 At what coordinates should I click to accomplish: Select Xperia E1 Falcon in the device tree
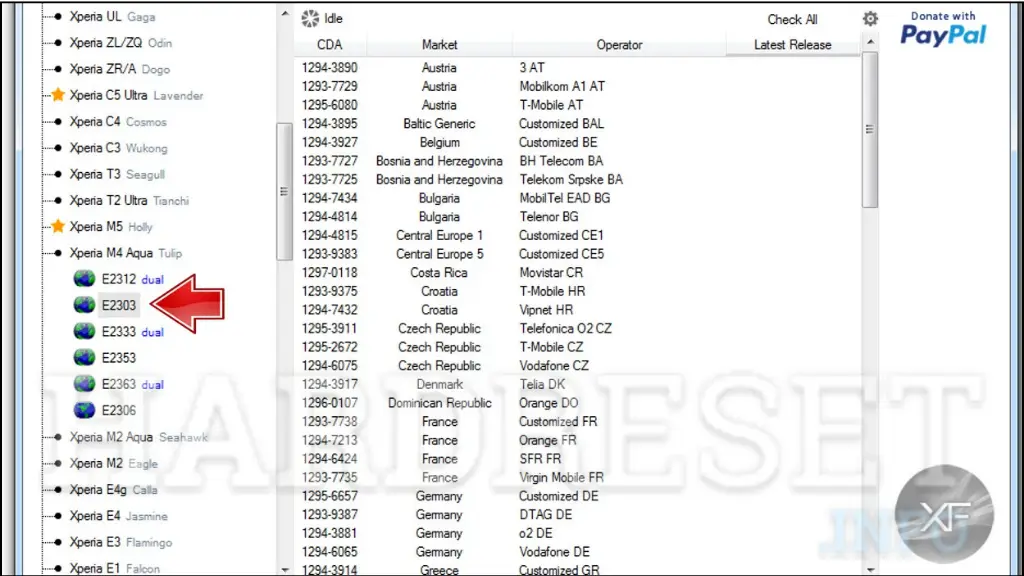pos(114,568)
